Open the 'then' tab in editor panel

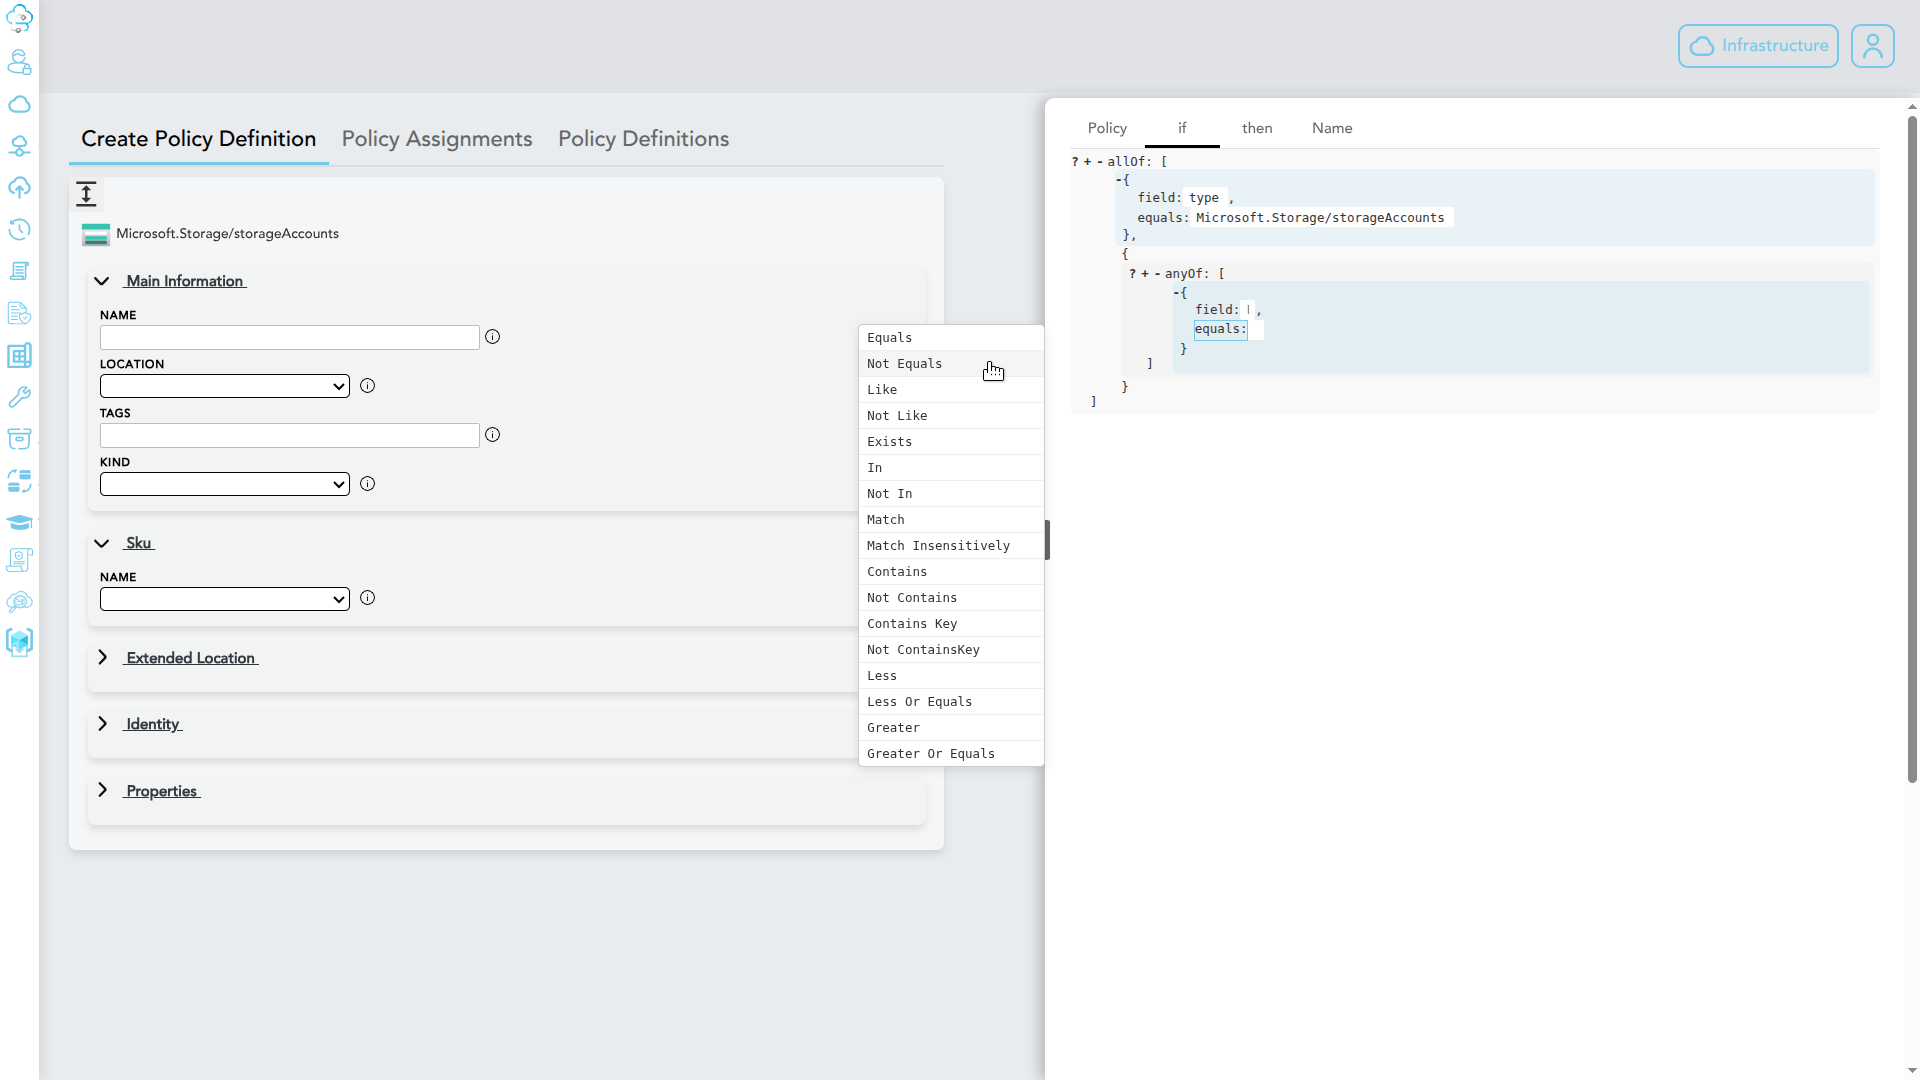point(1257,128)
